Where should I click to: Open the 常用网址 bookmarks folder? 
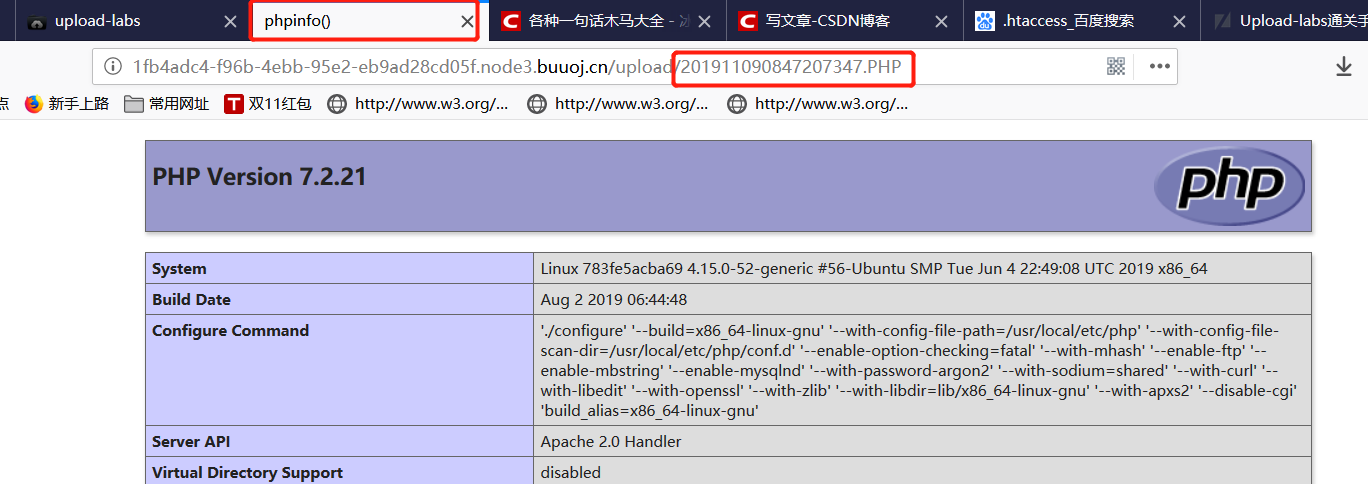pyautogui.click(x=167, y=103)
